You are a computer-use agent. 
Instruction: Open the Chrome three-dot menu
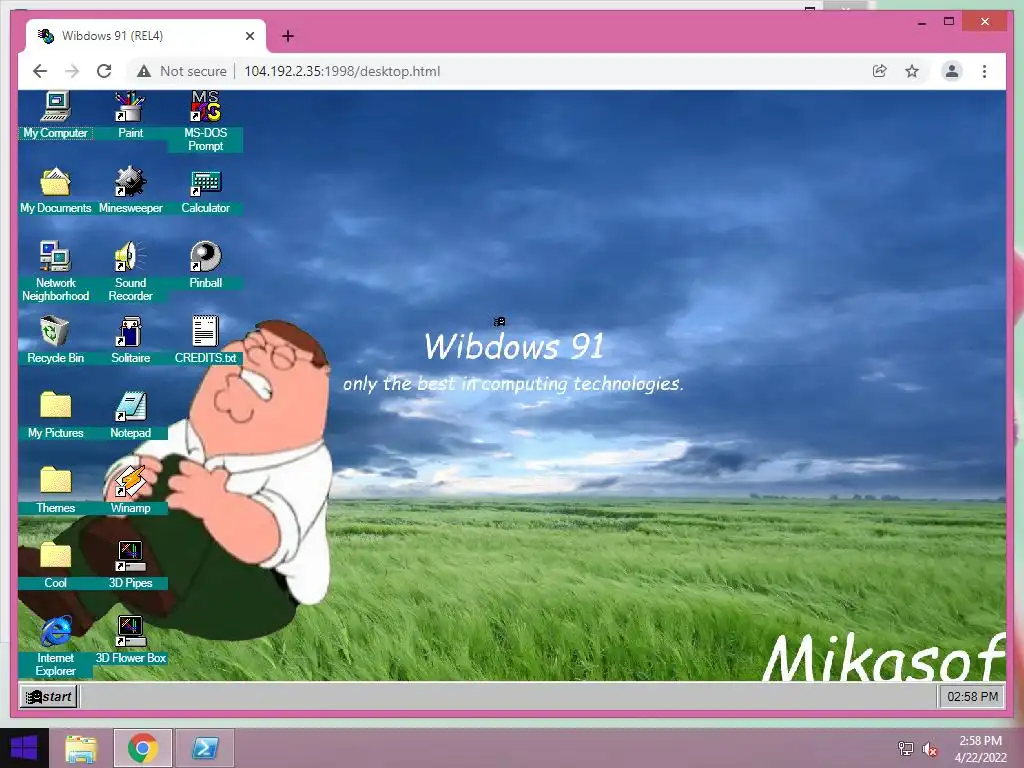[x=984, y=71]
